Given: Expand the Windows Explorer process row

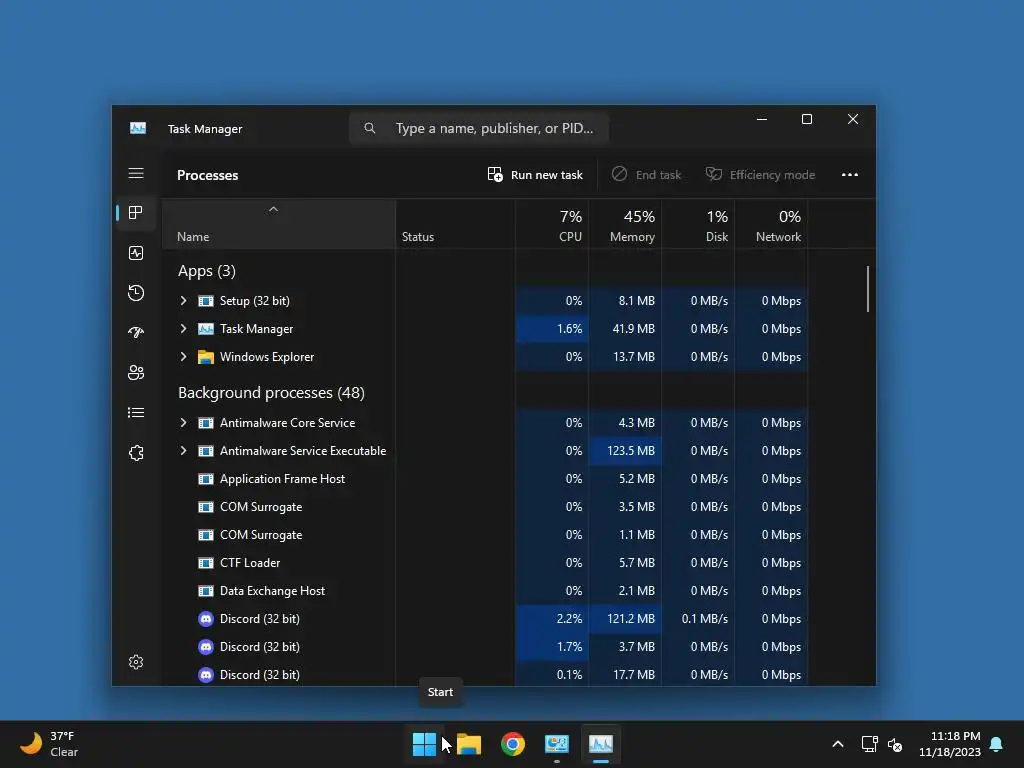Looking at the screenshot, I should [x=184, y=357].
